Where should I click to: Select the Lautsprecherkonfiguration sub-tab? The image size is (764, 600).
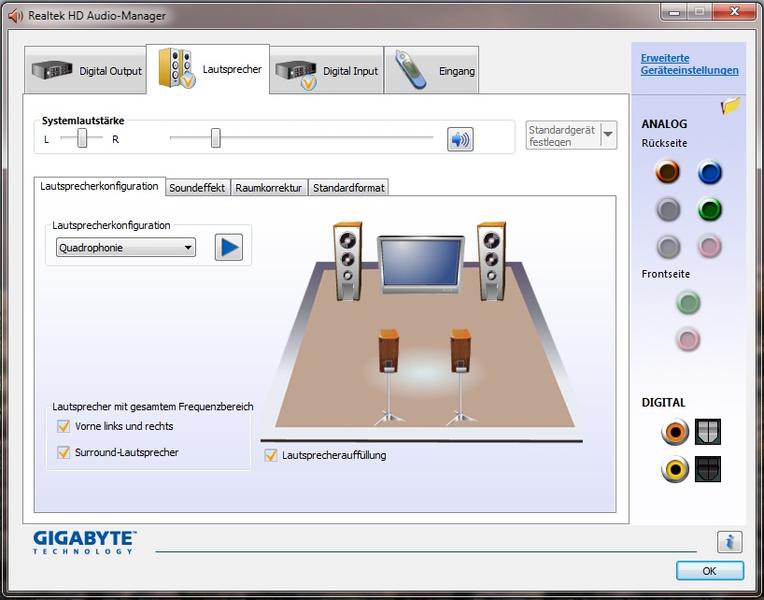tap(99, 186)
